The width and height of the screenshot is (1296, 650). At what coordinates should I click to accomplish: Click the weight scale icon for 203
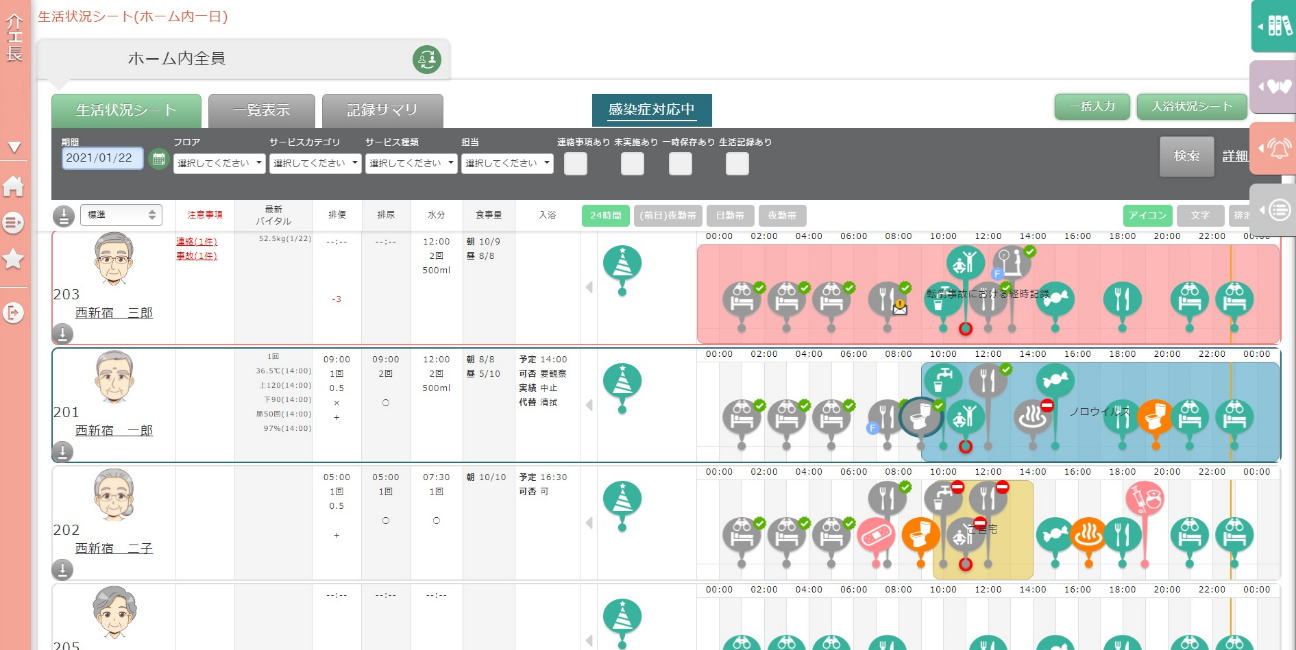tap(1011, 264)
